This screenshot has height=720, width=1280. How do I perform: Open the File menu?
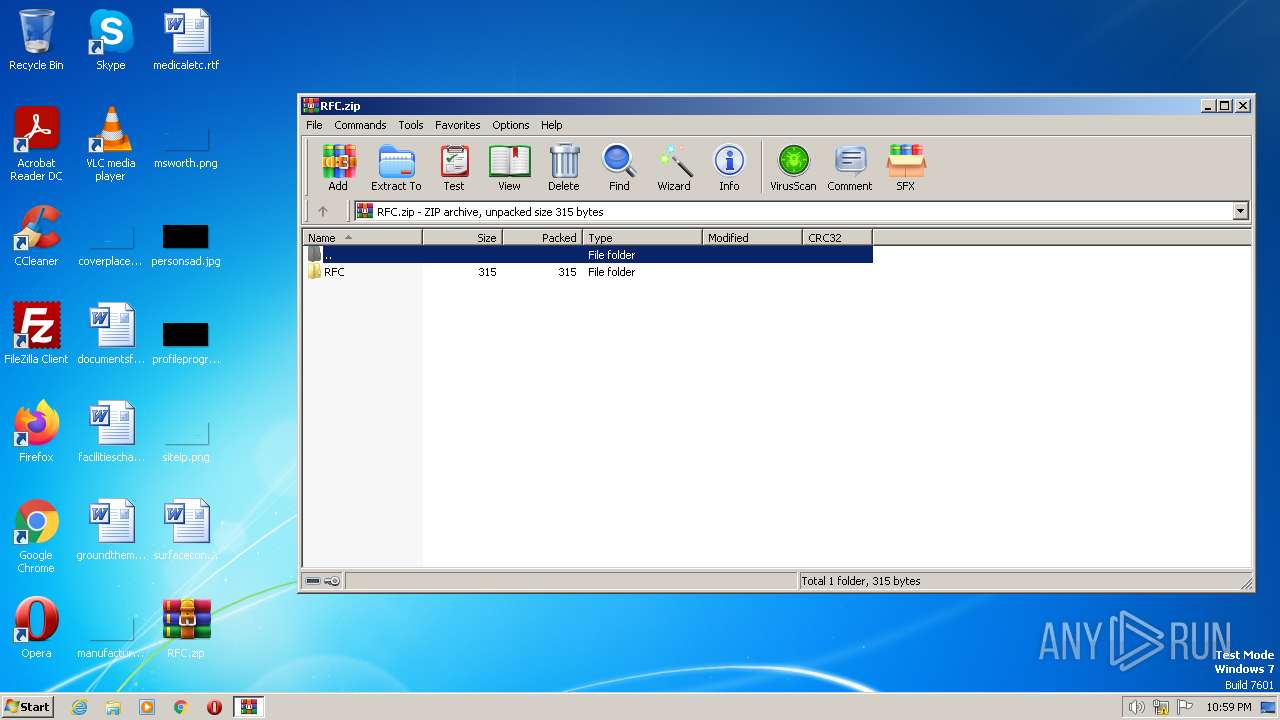pyautogui.click(x=314, y=125)
